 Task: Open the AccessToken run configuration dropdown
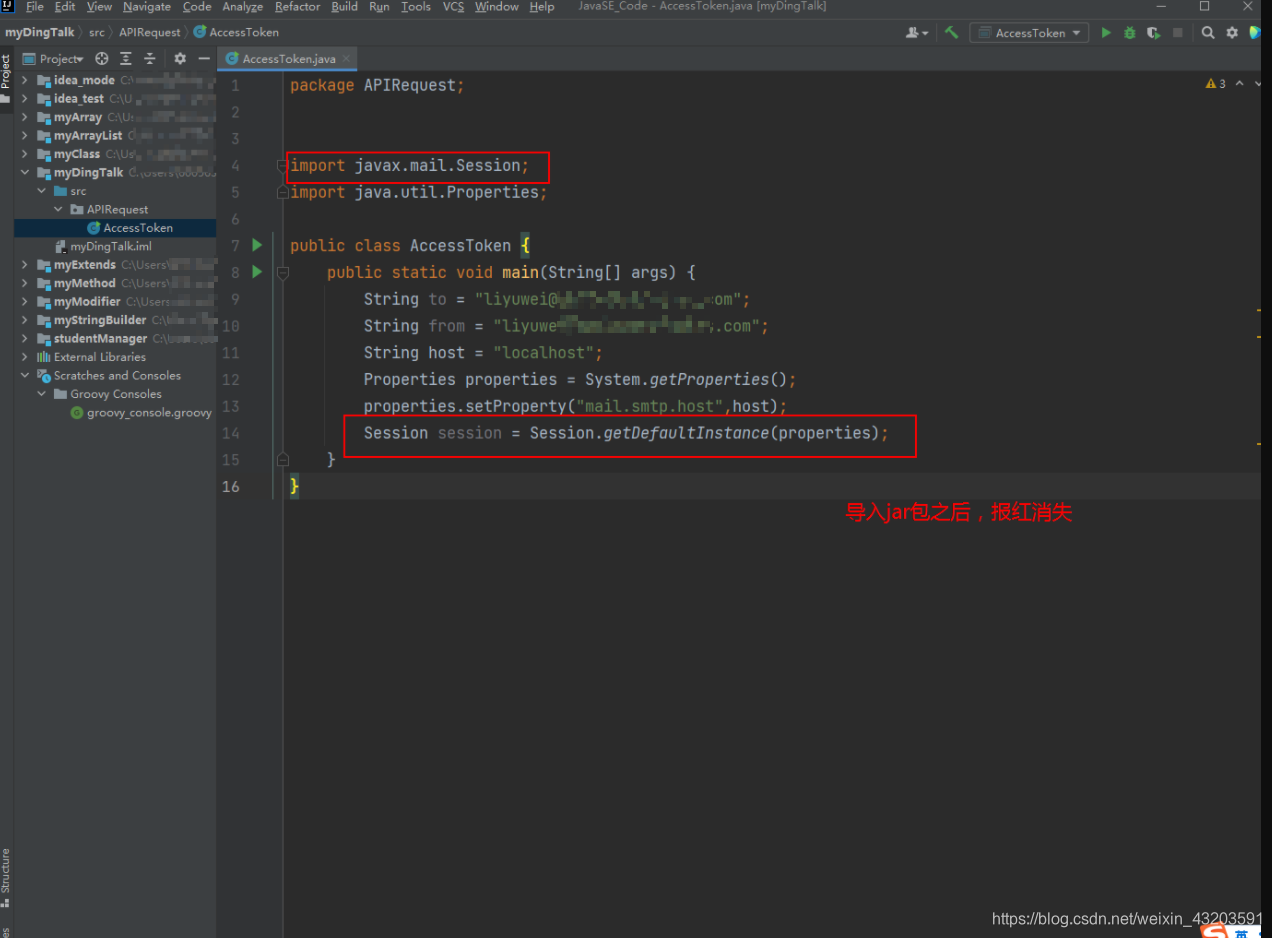coord(1029,33)
